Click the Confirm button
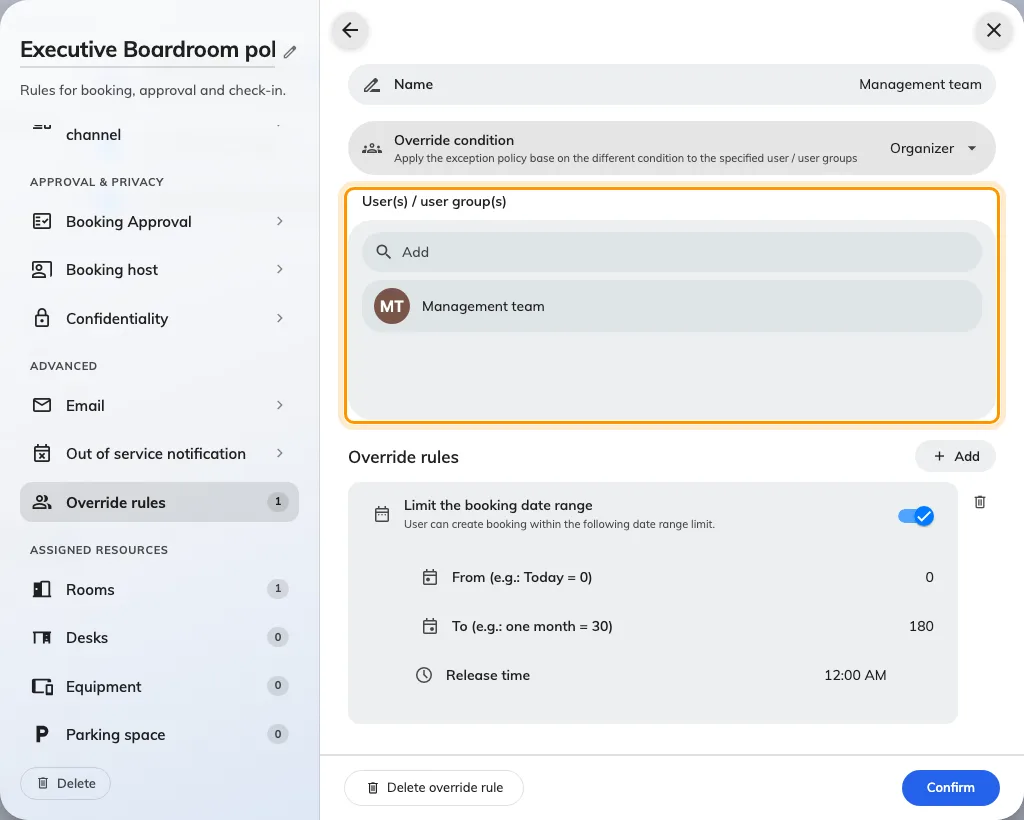 [x=950, y=787]
